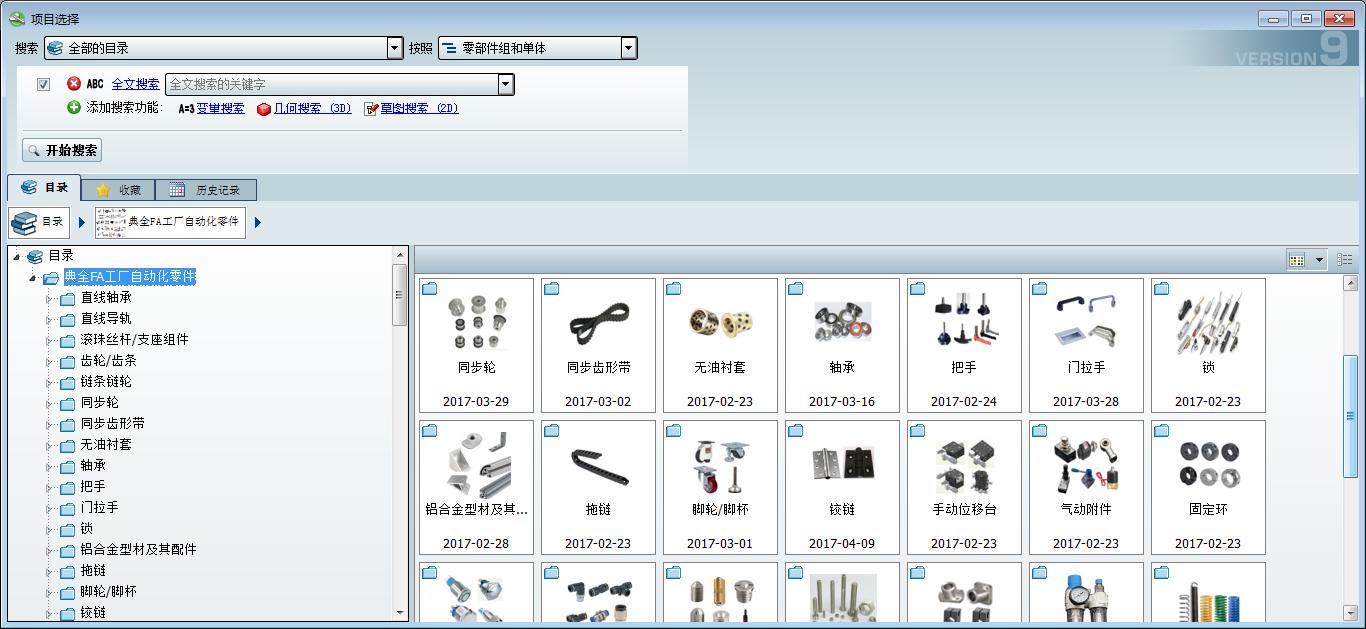Click the 变量搜索 variable search link
This screenshot has height=629, width=1366.
point(220,108)
